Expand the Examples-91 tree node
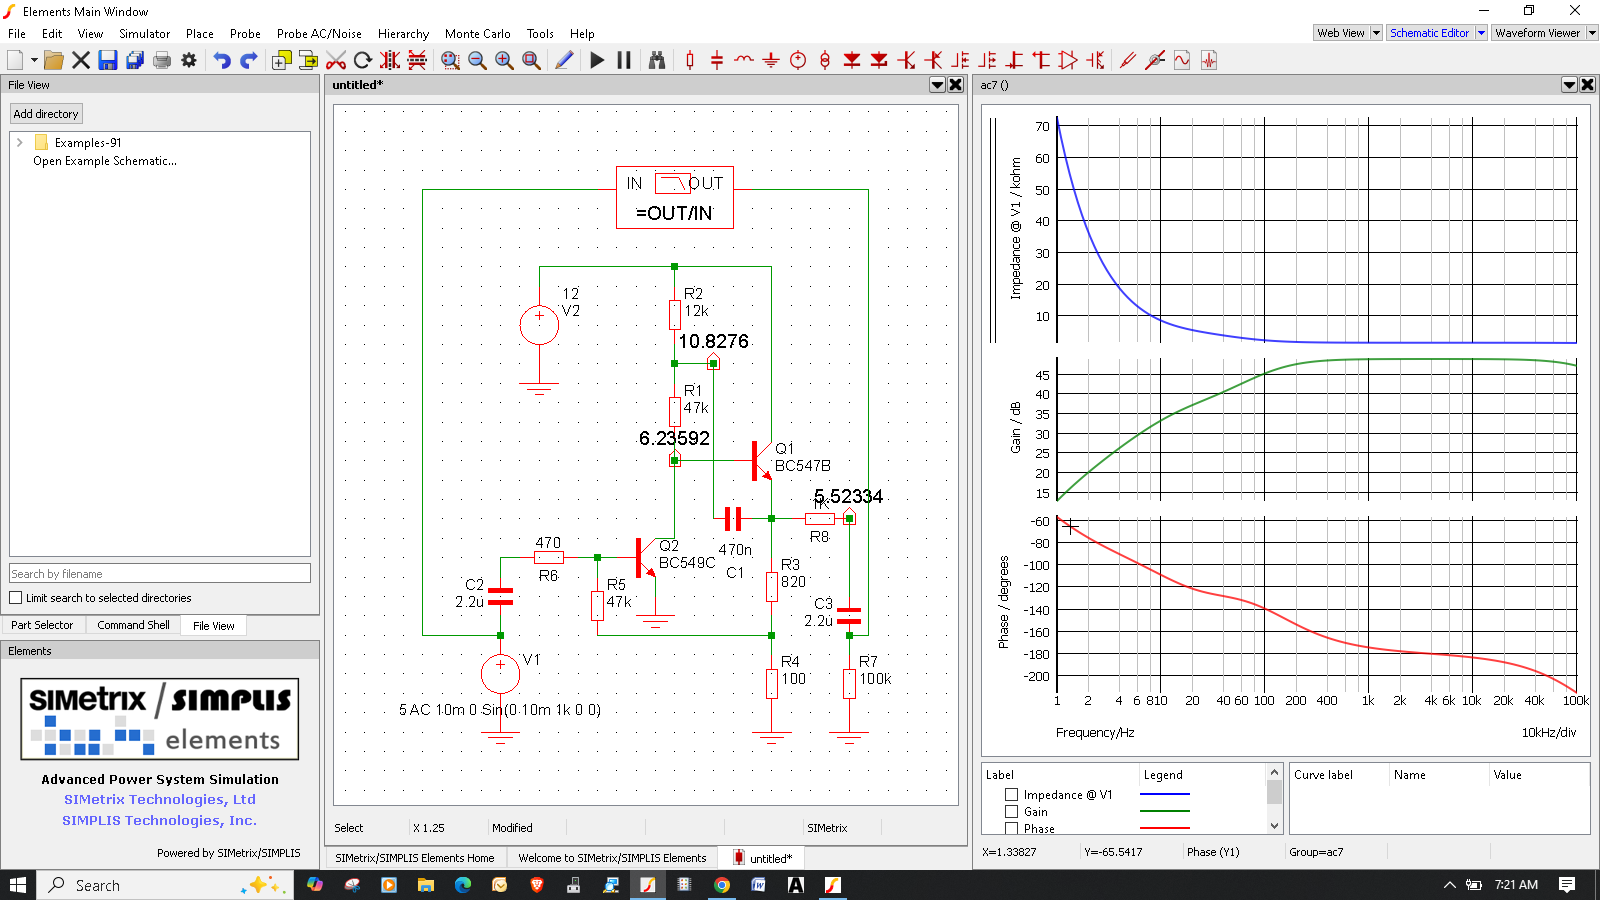The width and height of the screenshot is (1600, 900). coord(19,143)
